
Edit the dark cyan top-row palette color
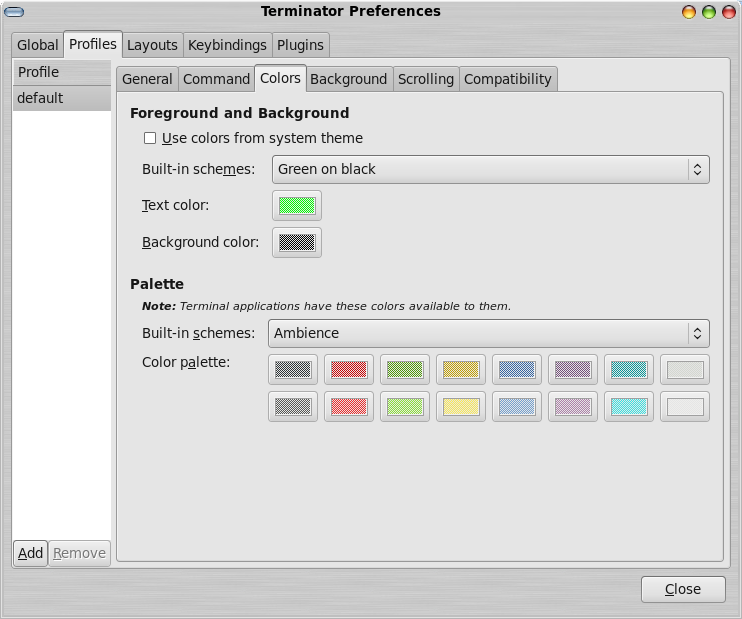click(x=629, y=370)
